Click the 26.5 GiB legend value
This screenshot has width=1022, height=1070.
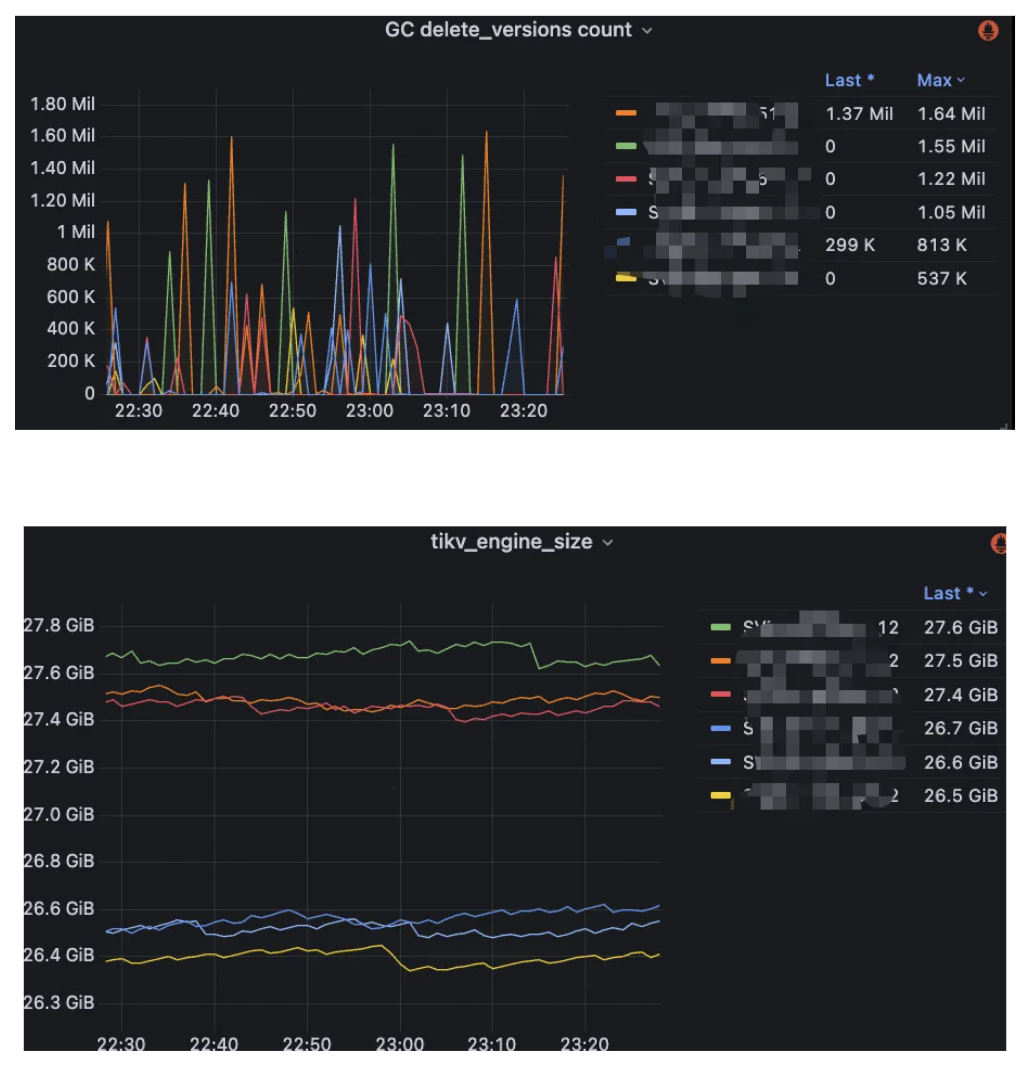click(x=961, y=796)
